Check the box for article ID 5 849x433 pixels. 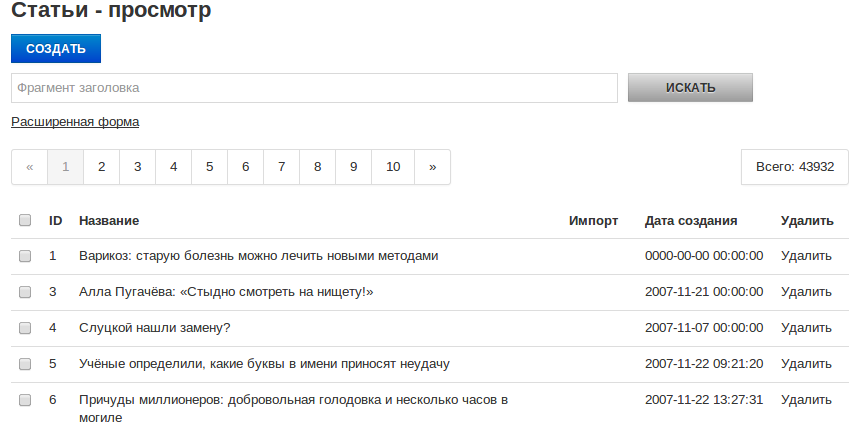(x=25, y=364)
